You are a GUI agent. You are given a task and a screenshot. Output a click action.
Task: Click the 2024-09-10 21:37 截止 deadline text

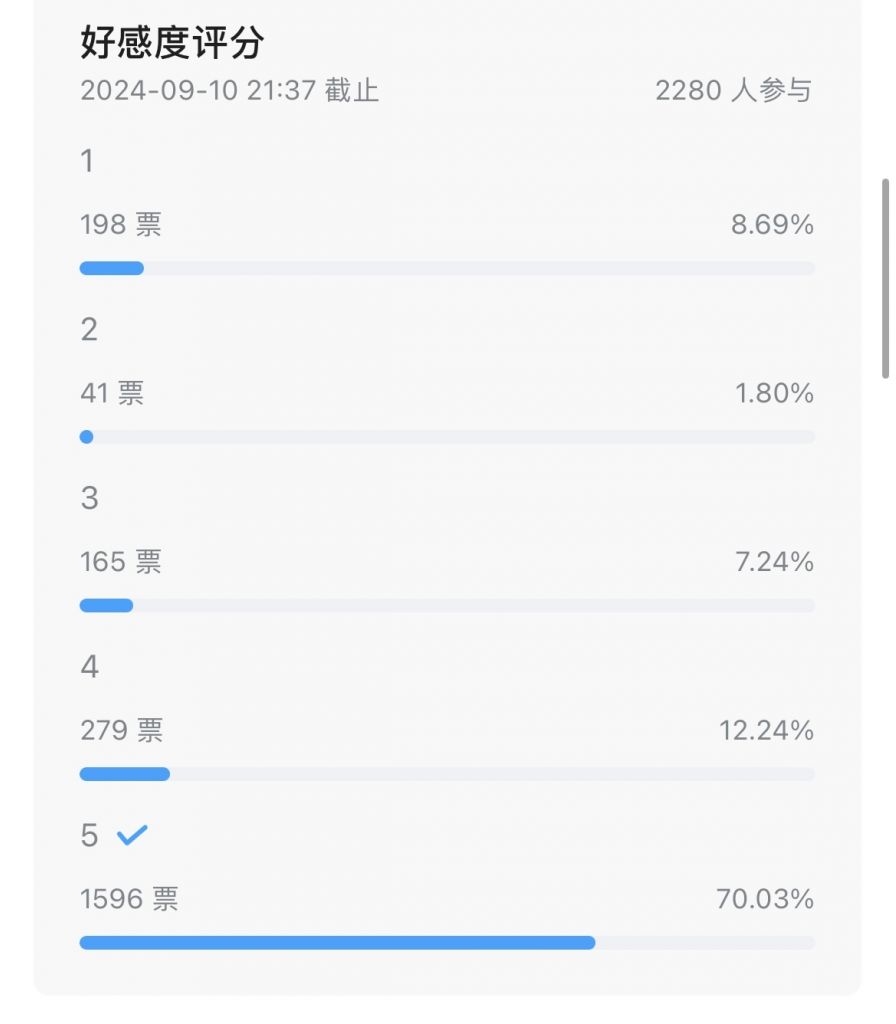tap(229, 90)
